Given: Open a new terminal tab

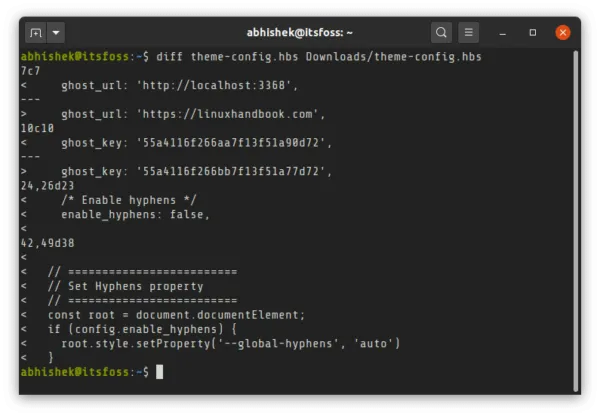Looking at the screenshot, I should pyautogui.click(x=35, y=32).
